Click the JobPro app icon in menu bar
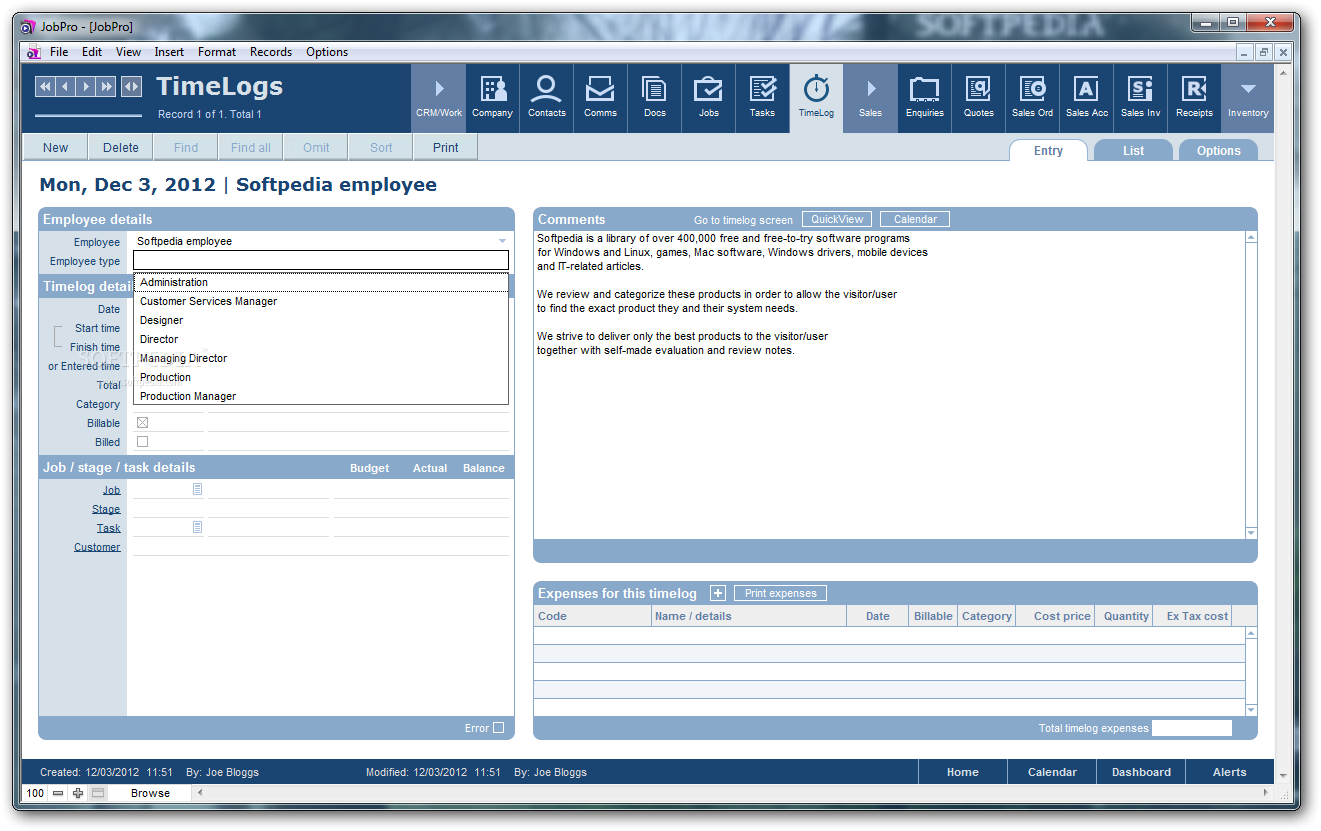 pos(33,52)
